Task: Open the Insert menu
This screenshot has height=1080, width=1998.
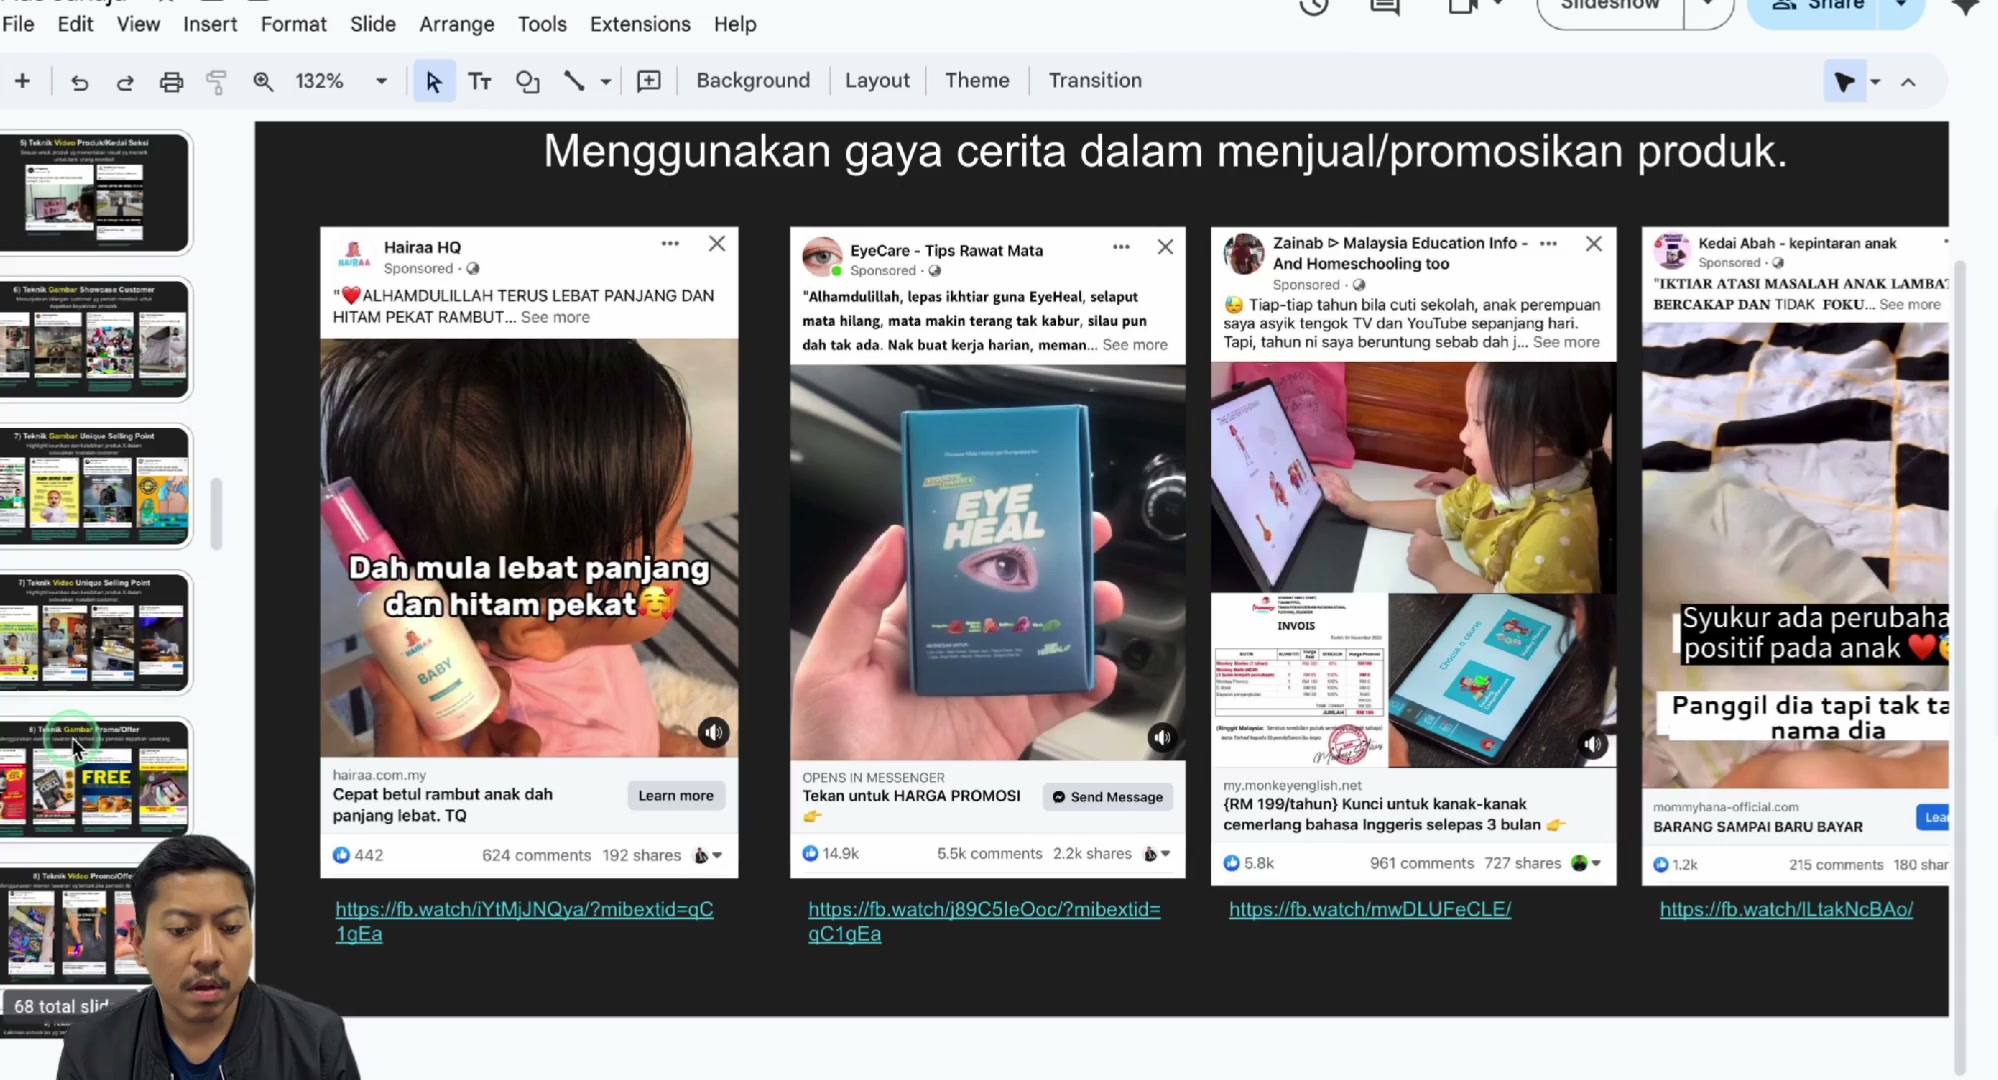Action: pos(210,24)
